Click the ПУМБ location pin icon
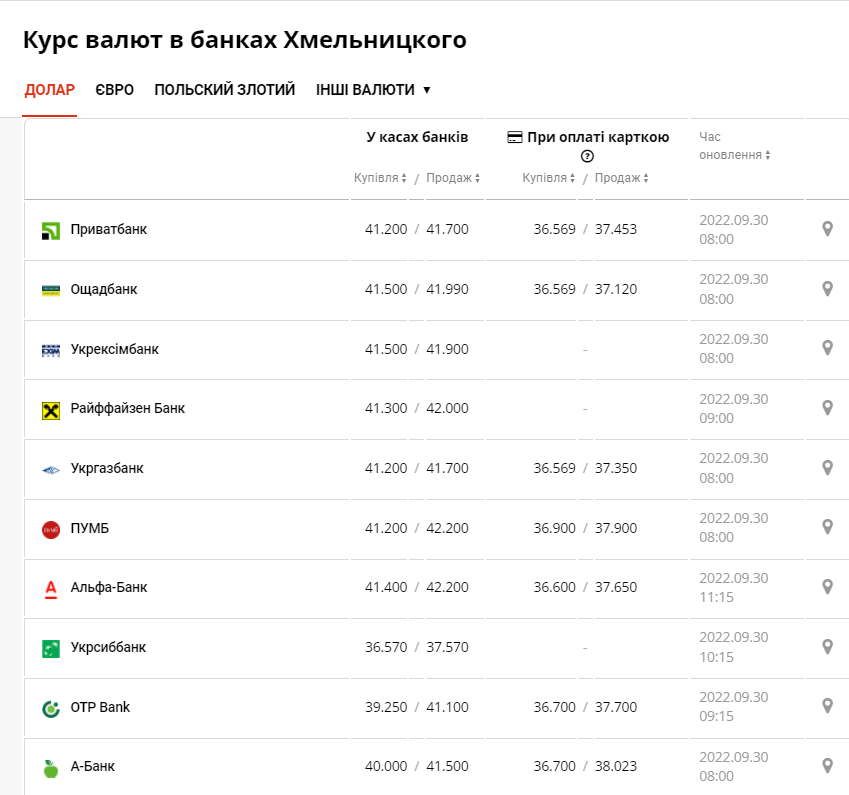849x795 pixels. click(827, 527)
